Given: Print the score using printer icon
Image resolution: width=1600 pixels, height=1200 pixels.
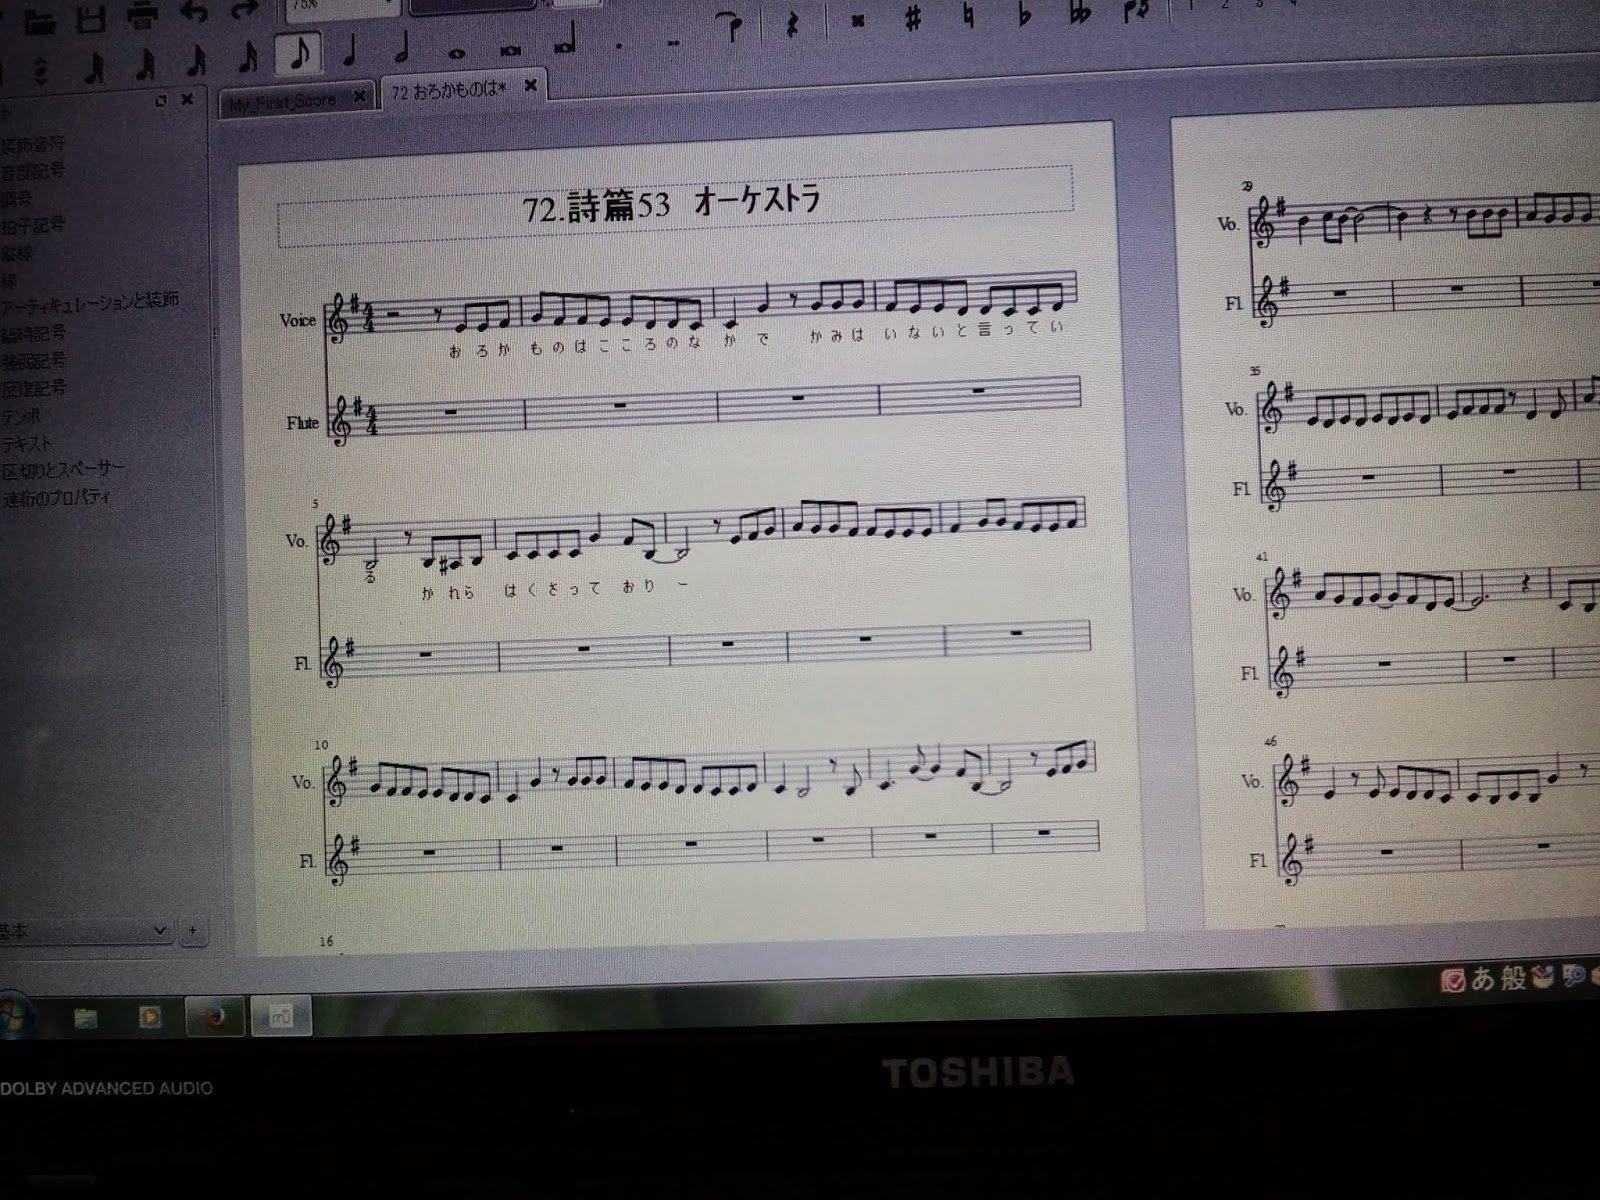Looking at the screenshot, I should [143, 15].
